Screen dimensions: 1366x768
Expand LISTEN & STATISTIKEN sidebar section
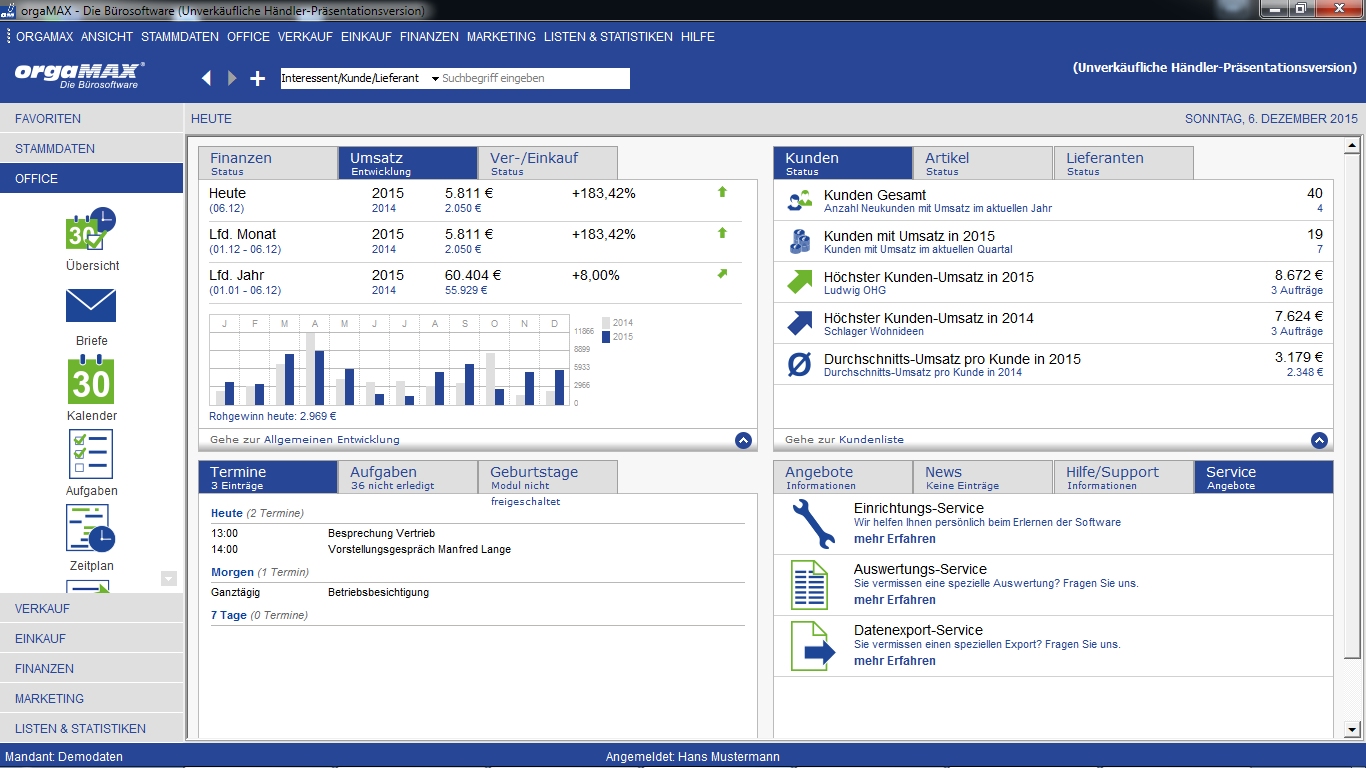(x=92, y=728)
